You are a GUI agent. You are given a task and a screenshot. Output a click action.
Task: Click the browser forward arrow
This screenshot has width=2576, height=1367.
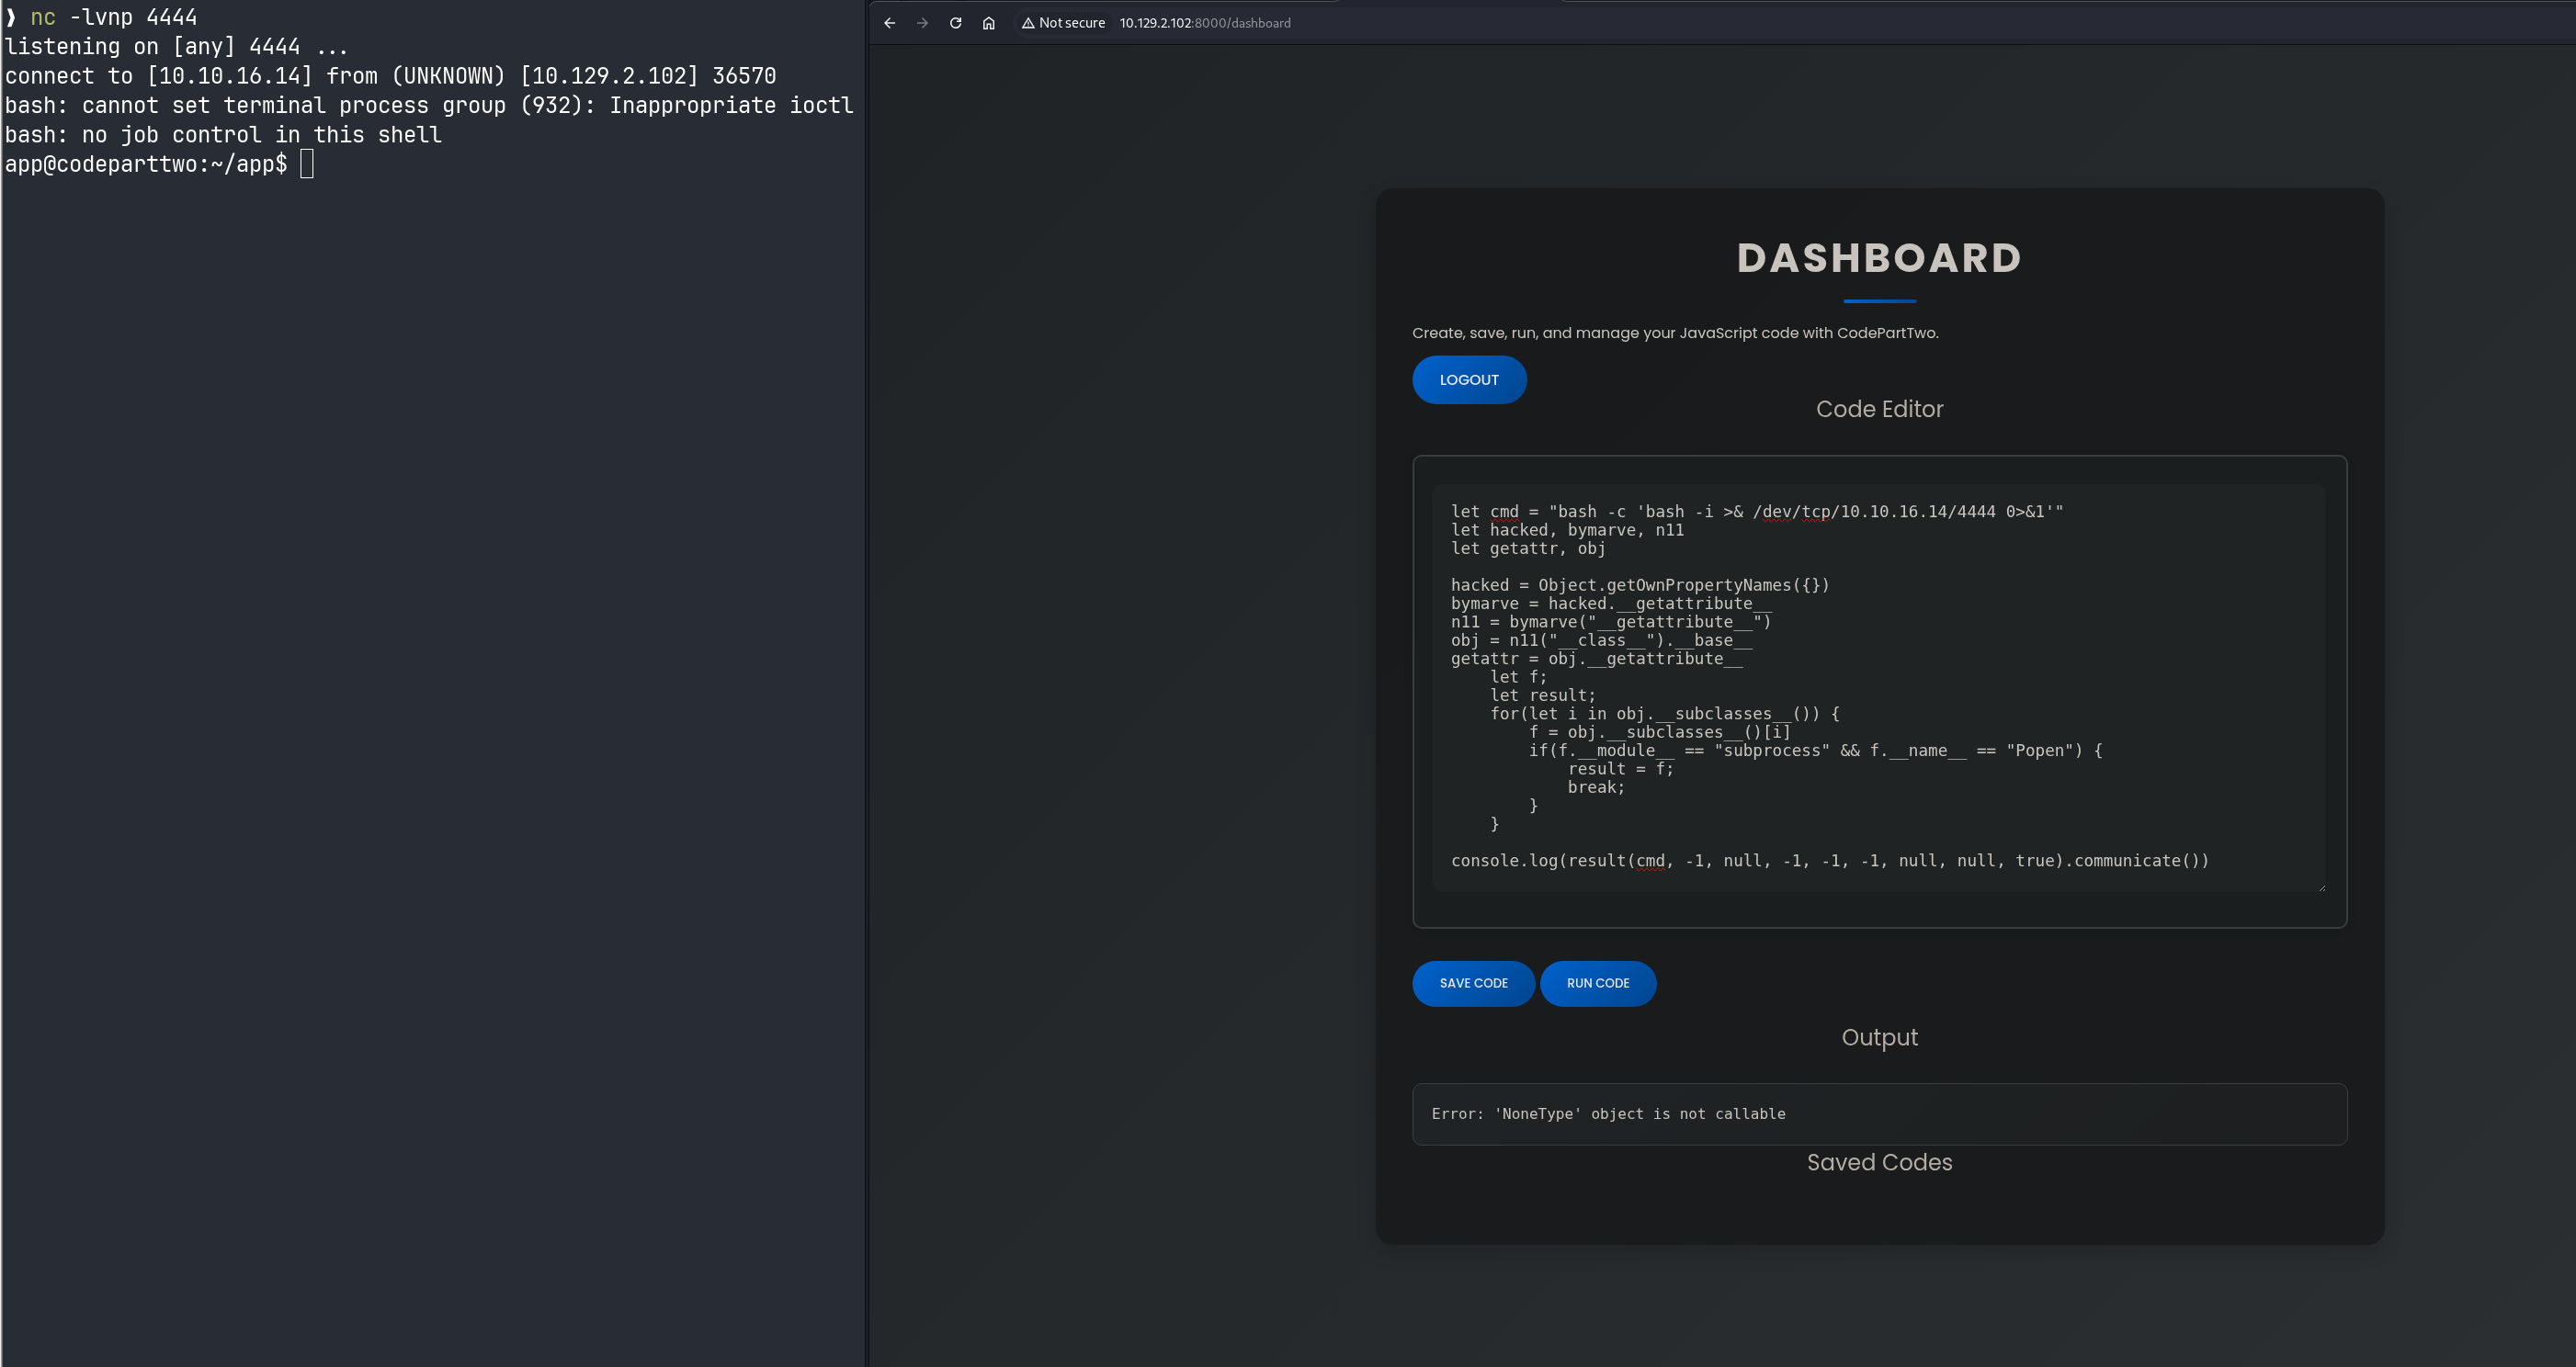tap(922, 23)
